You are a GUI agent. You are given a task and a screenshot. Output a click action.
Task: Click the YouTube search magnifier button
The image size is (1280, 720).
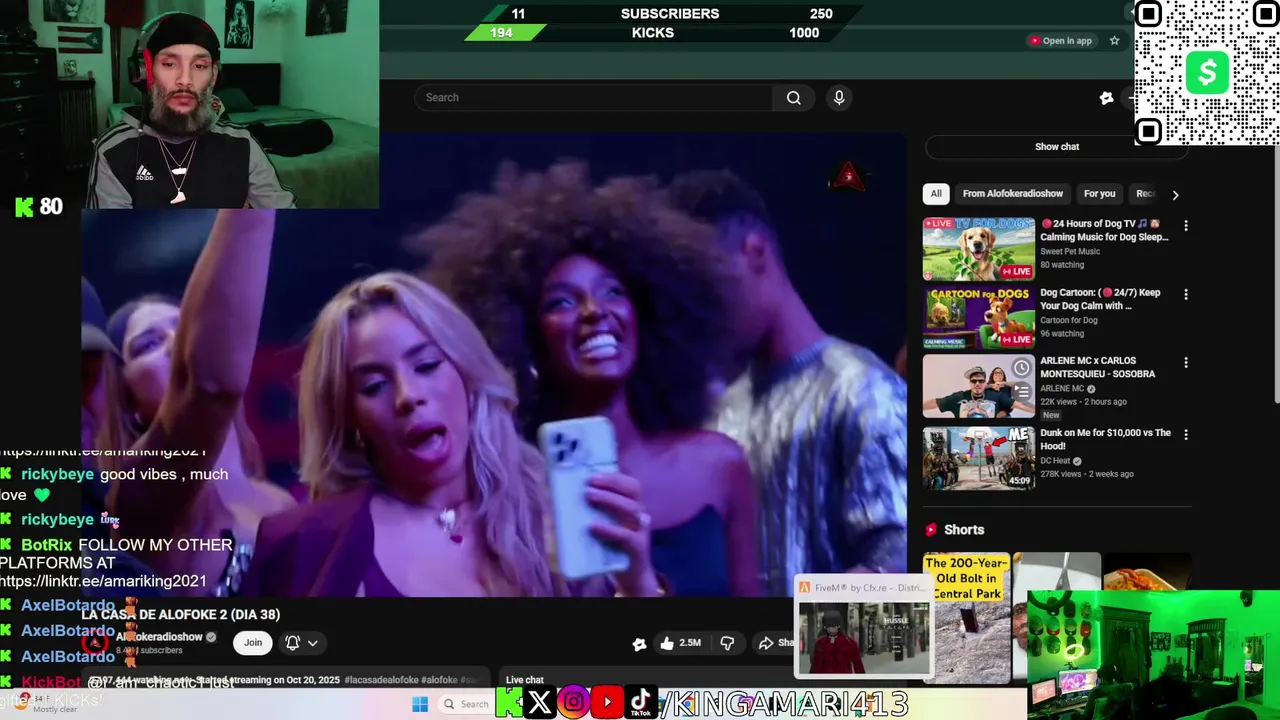[x=793, y=97]
